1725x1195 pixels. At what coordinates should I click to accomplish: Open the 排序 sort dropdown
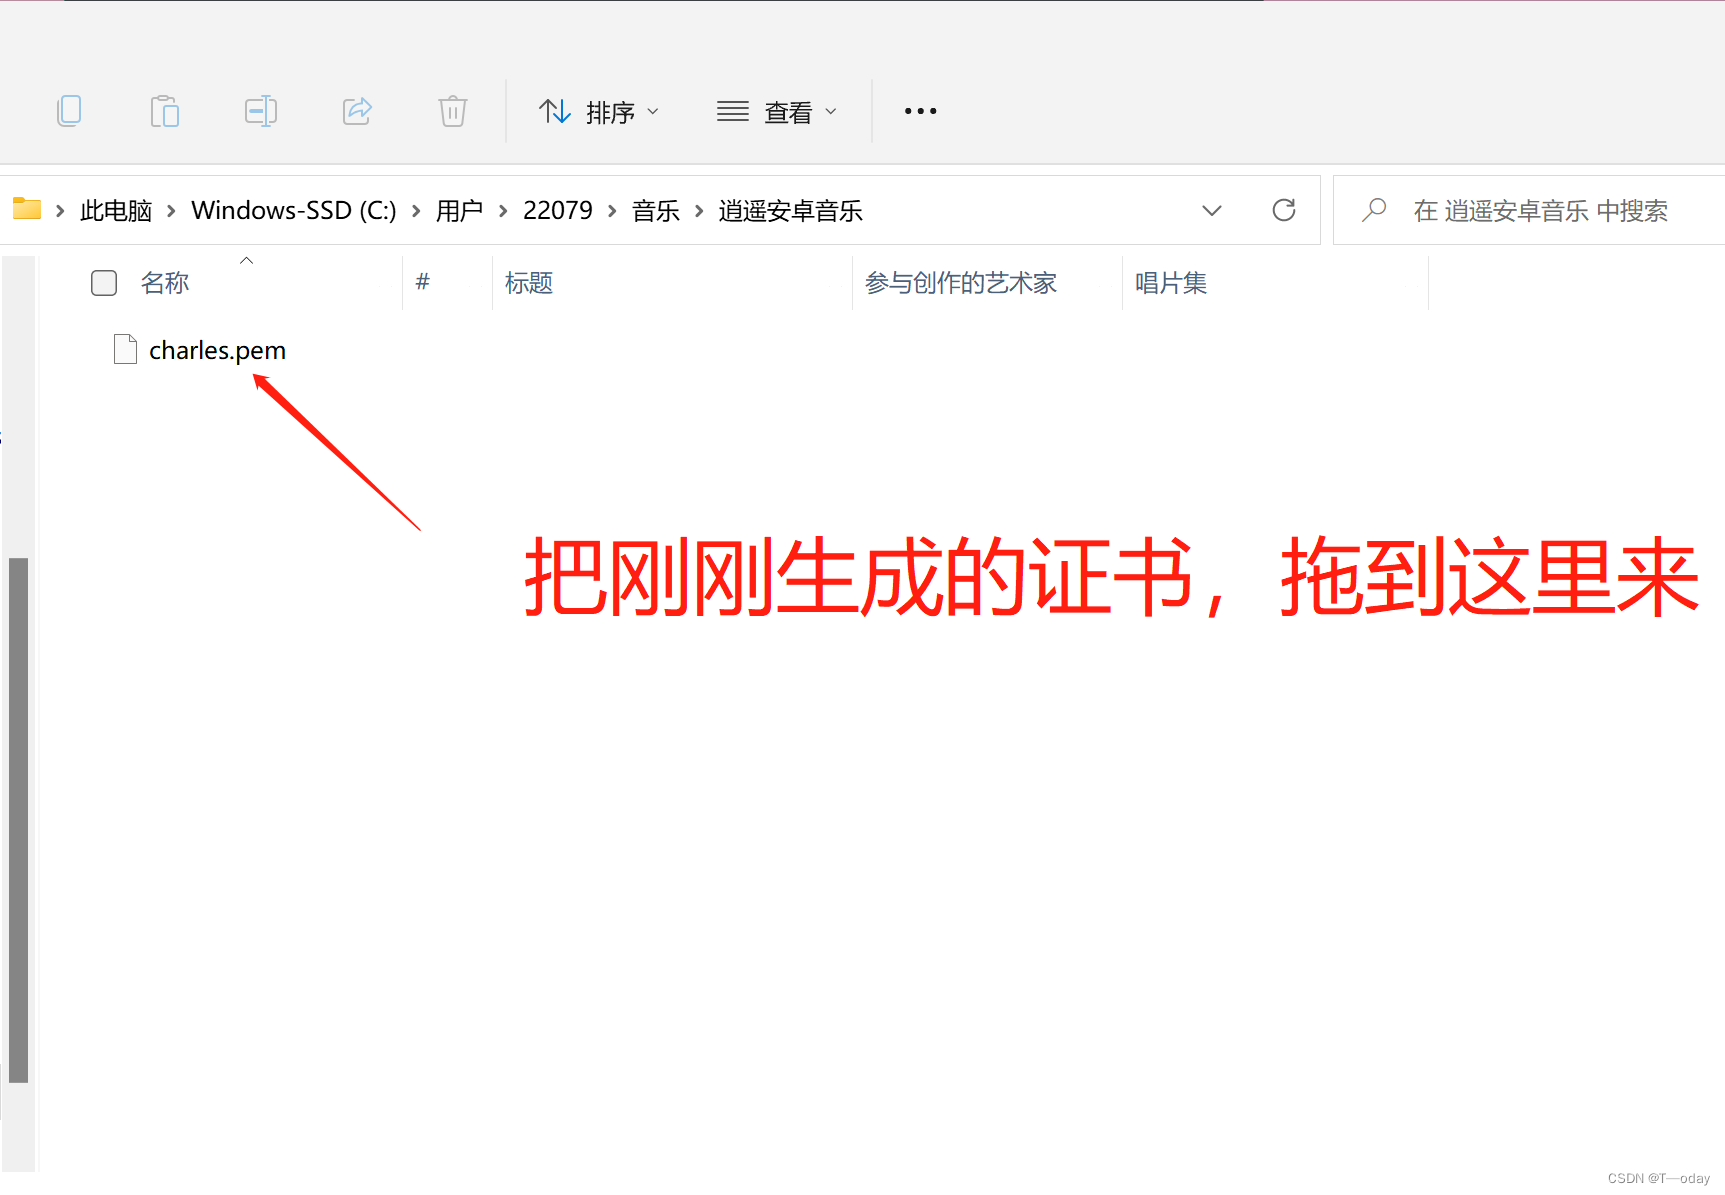point(598,112)
